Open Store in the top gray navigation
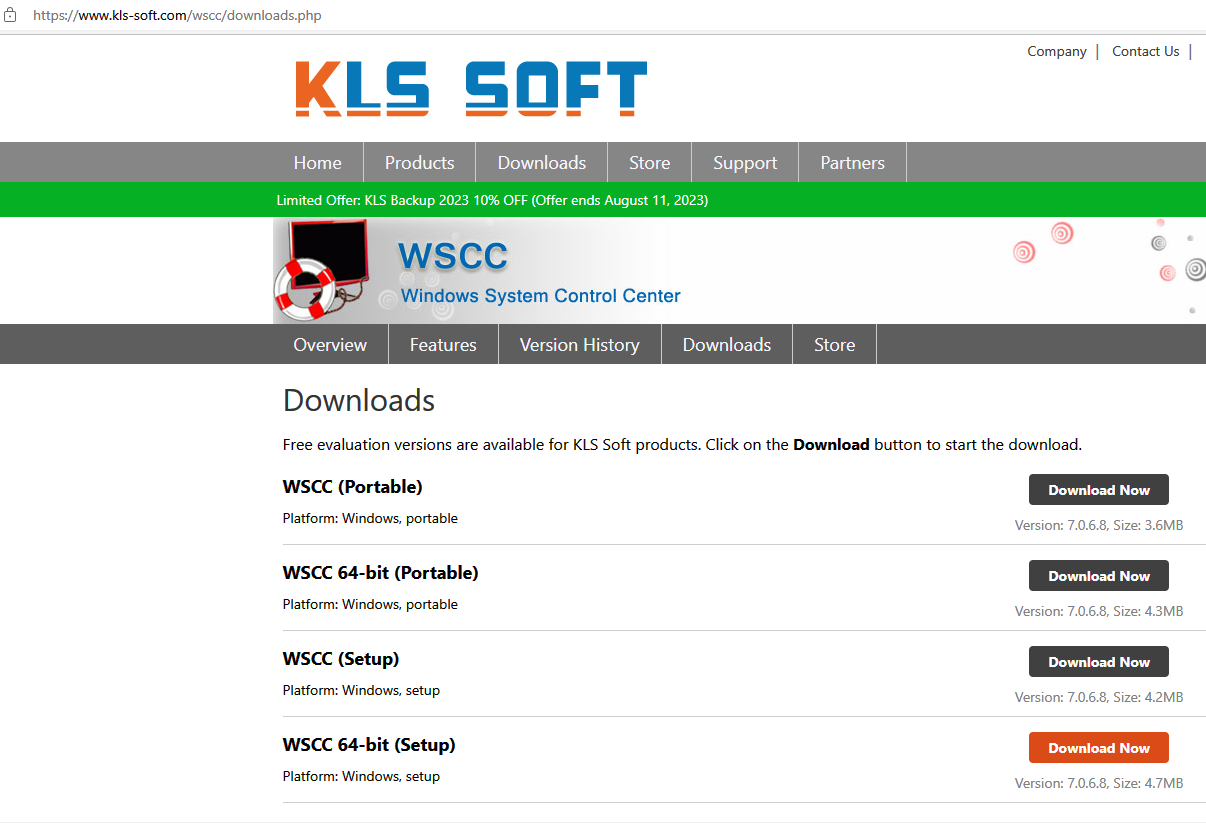This screenshot has height=823, width=1206. (649, 163)
